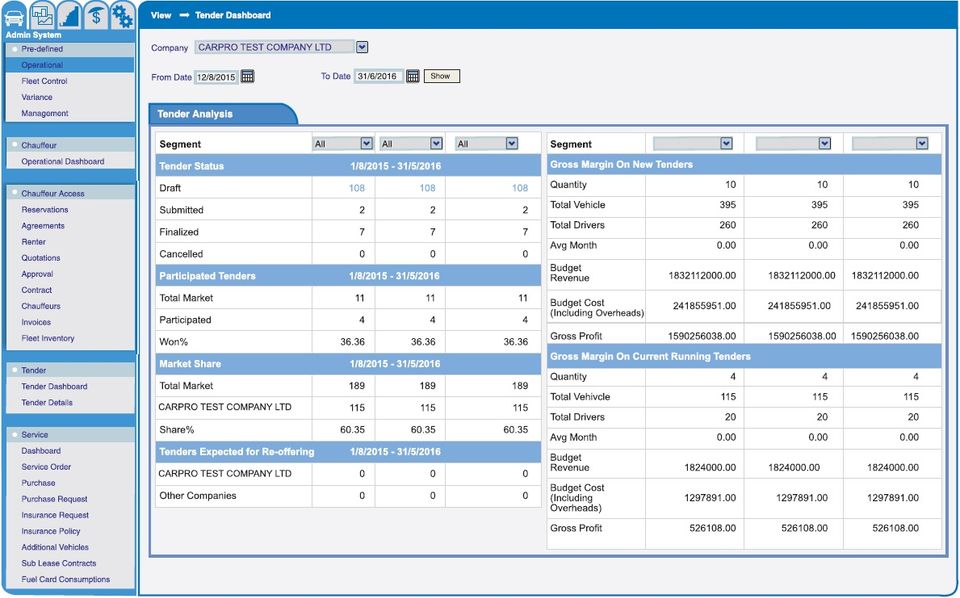Open the reports chart module icon
This screenshot has height=598, width=960.
pos(42,15)
